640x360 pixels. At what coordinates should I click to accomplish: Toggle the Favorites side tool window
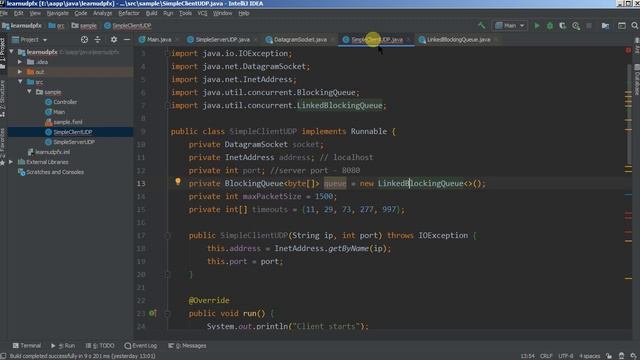[3, 147]
